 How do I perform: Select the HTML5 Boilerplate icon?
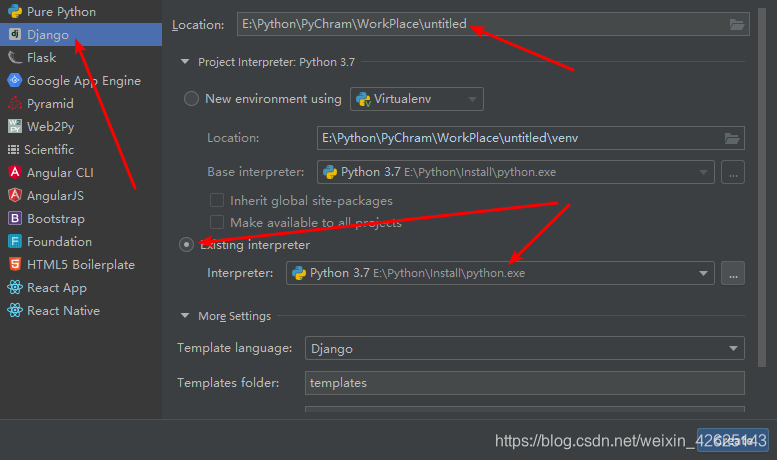point(15,264)
